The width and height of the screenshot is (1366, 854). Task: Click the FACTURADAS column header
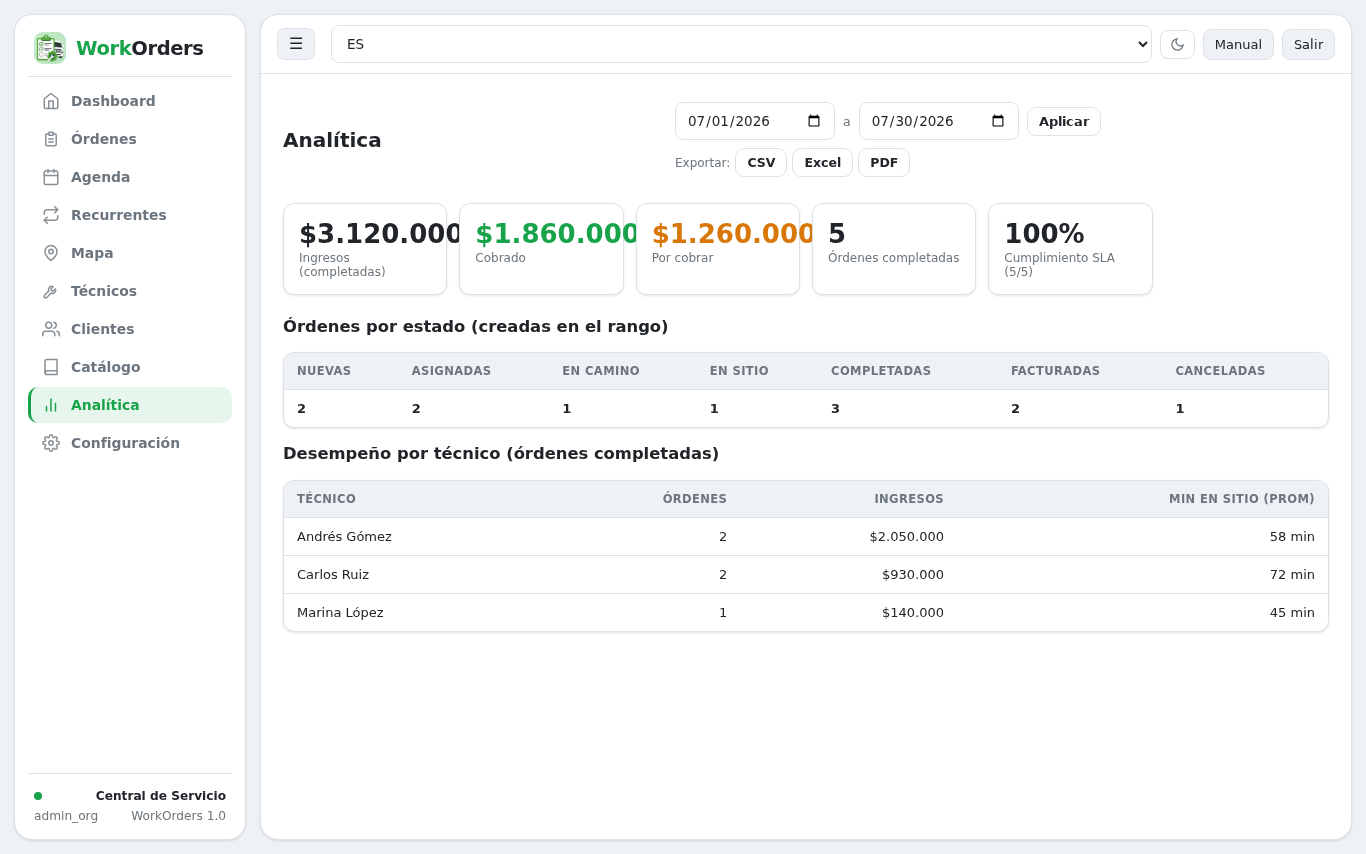coord(1055,371)
